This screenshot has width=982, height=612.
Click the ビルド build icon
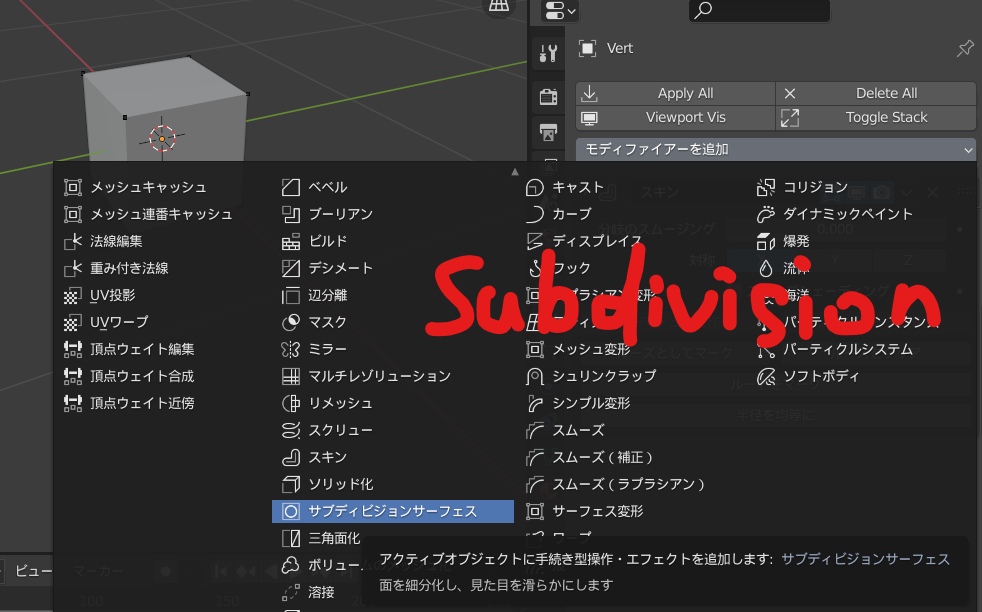pos(291,241)
